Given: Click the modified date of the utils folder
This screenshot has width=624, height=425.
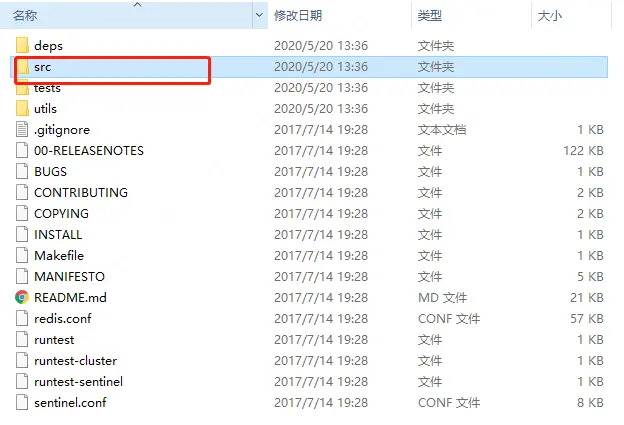Looking at the screenshot, I should click(321, 109).
